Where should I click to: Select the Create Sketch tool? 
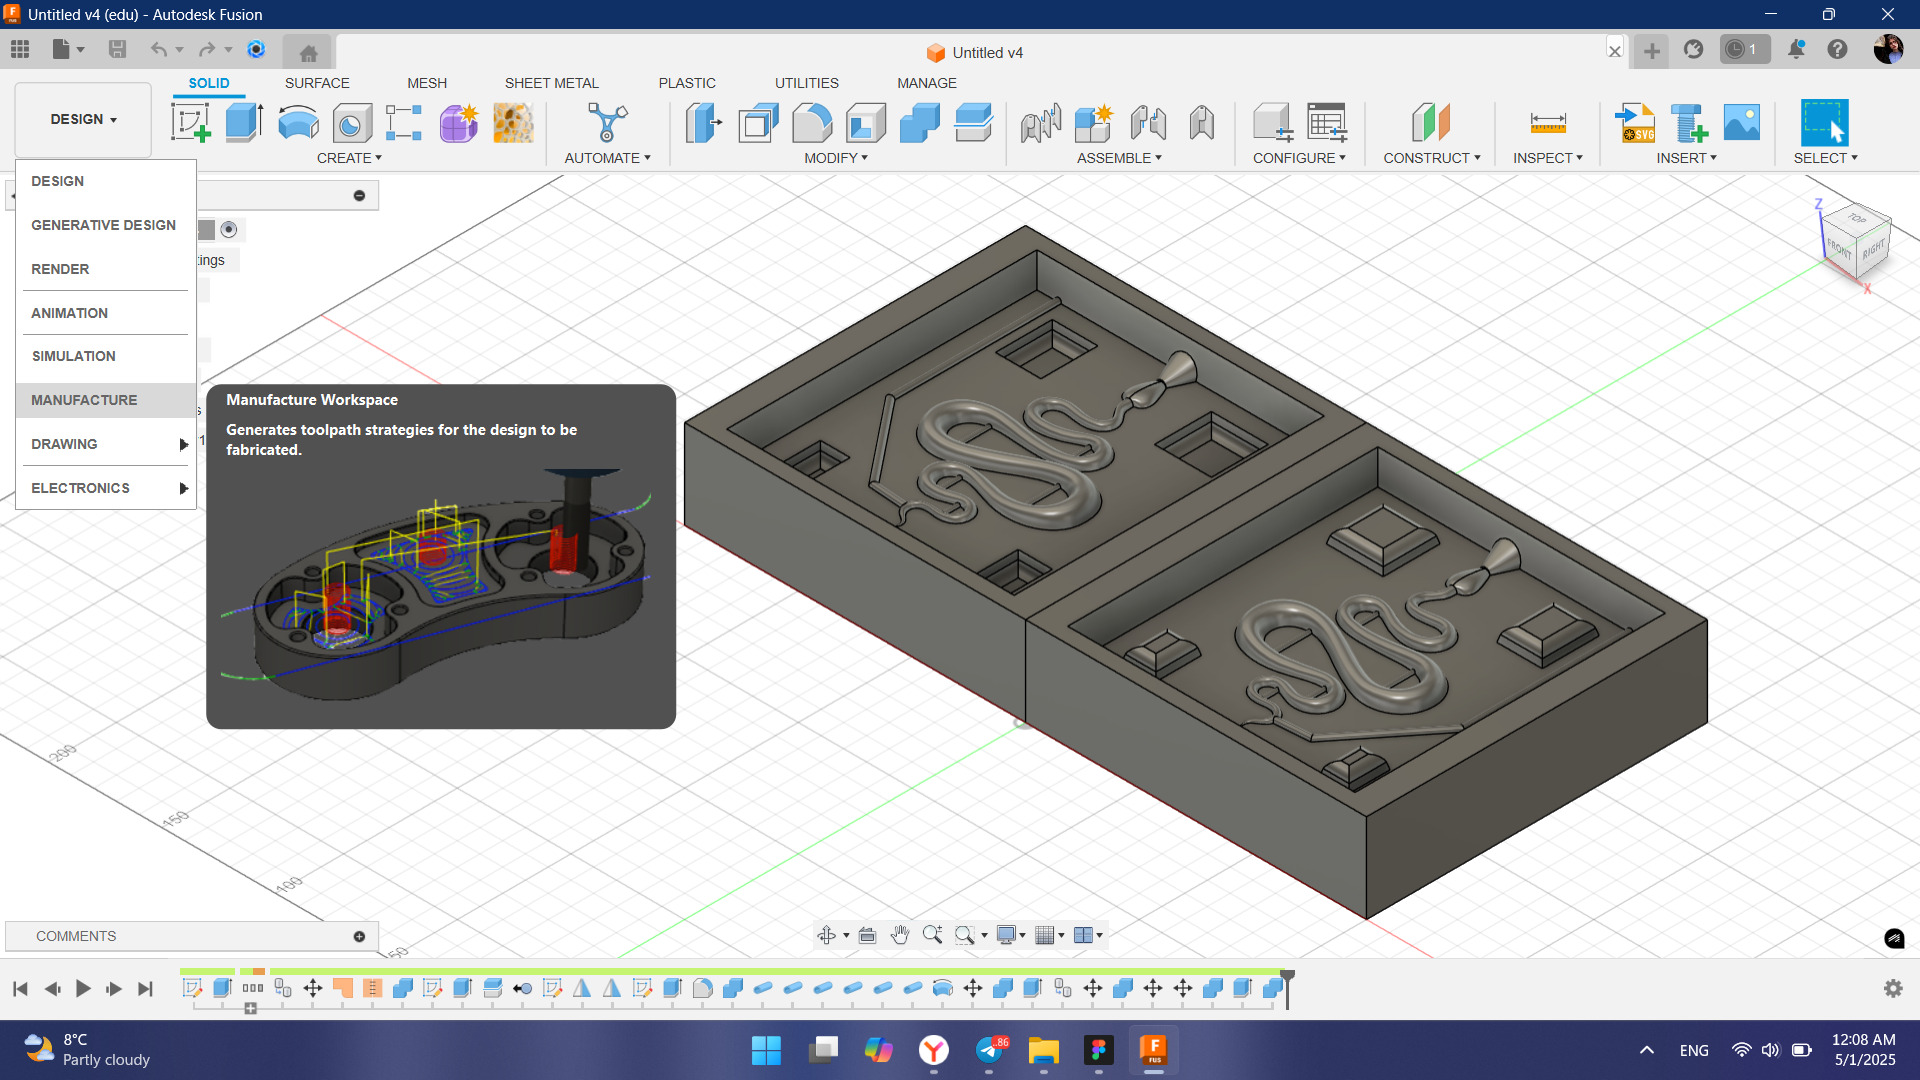(x=190, y=123)
